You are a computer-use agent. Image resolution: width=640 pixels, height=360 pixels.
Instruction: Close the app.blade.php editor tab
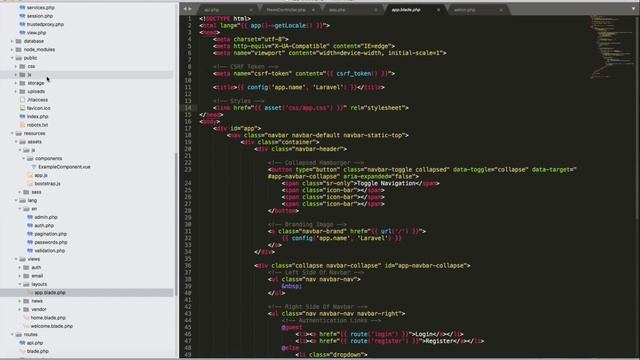(x=438, y=10)
